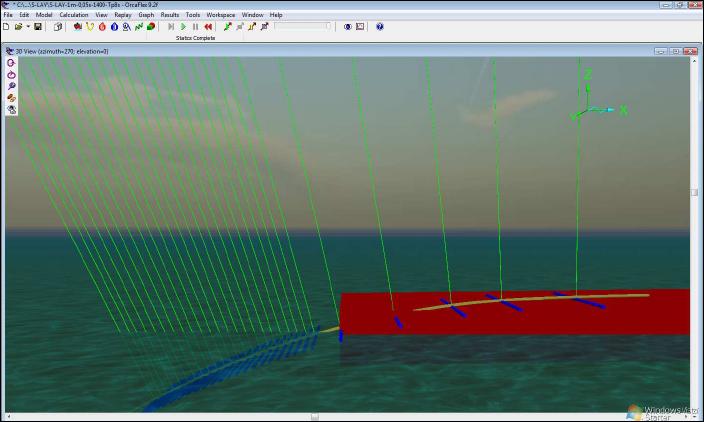Select the zoom magnifier tool in view
Image resolution: width=704 pixels, height=422 pixels.
click(11, 86)
